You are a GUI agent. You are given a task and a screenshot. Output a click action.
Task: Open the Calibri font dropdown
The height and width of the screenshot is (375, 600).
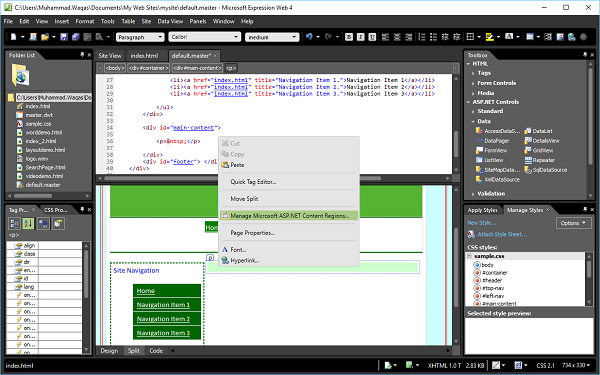coord(205,37)
